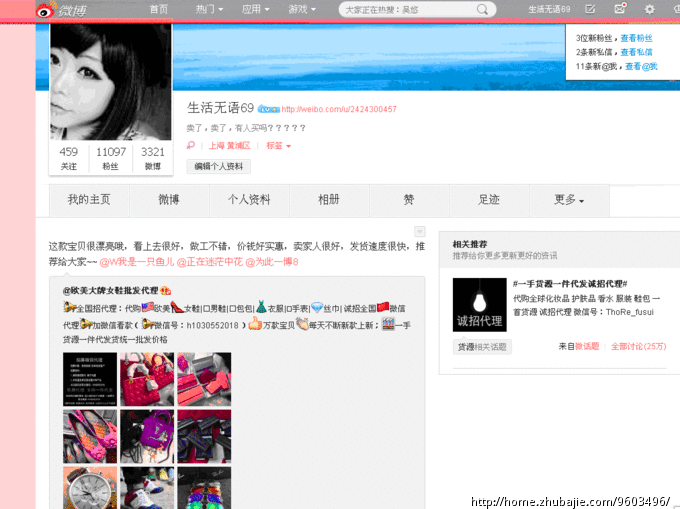
Task: Open the black text poster thumbnail
Action: (90, 379)
